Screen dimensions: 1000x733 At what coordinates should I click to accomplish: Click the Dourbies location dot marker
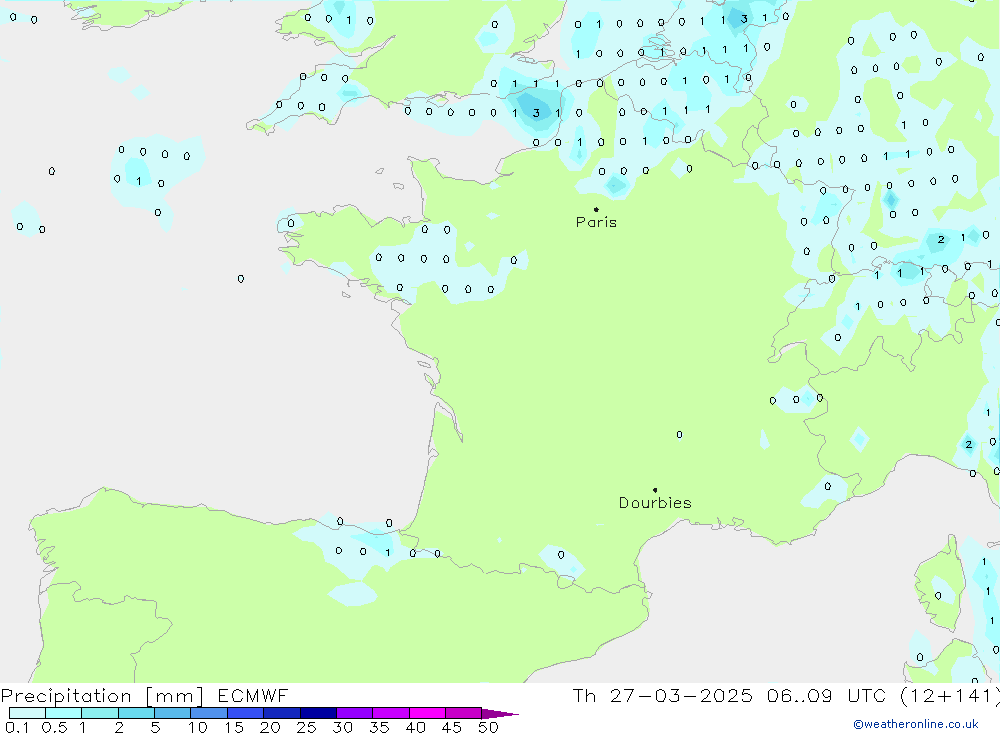click(655, 490)
